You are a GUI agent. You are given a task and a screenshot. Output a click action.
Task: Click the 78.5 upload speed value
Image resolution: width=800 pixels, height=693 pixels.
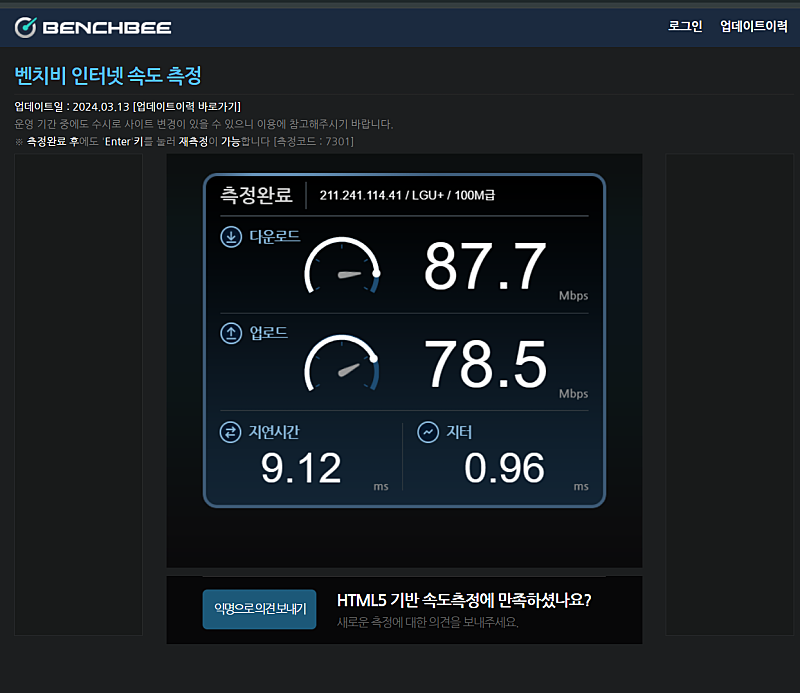pos(485,364)
